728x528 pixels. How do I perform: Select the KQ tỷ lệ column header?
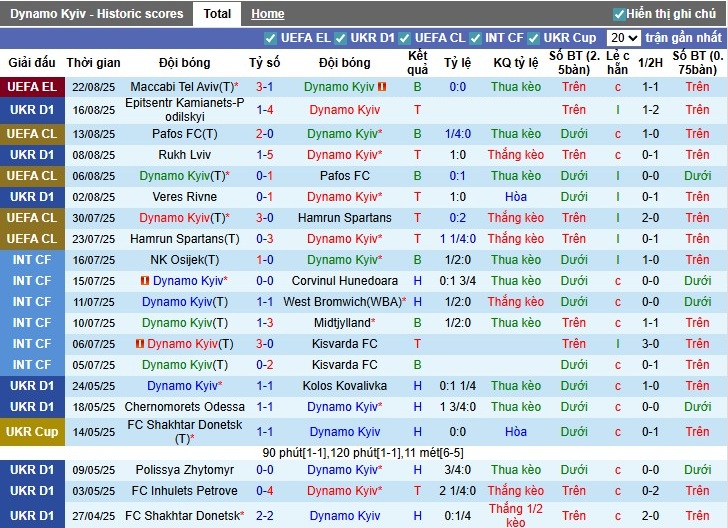point(515,63)
